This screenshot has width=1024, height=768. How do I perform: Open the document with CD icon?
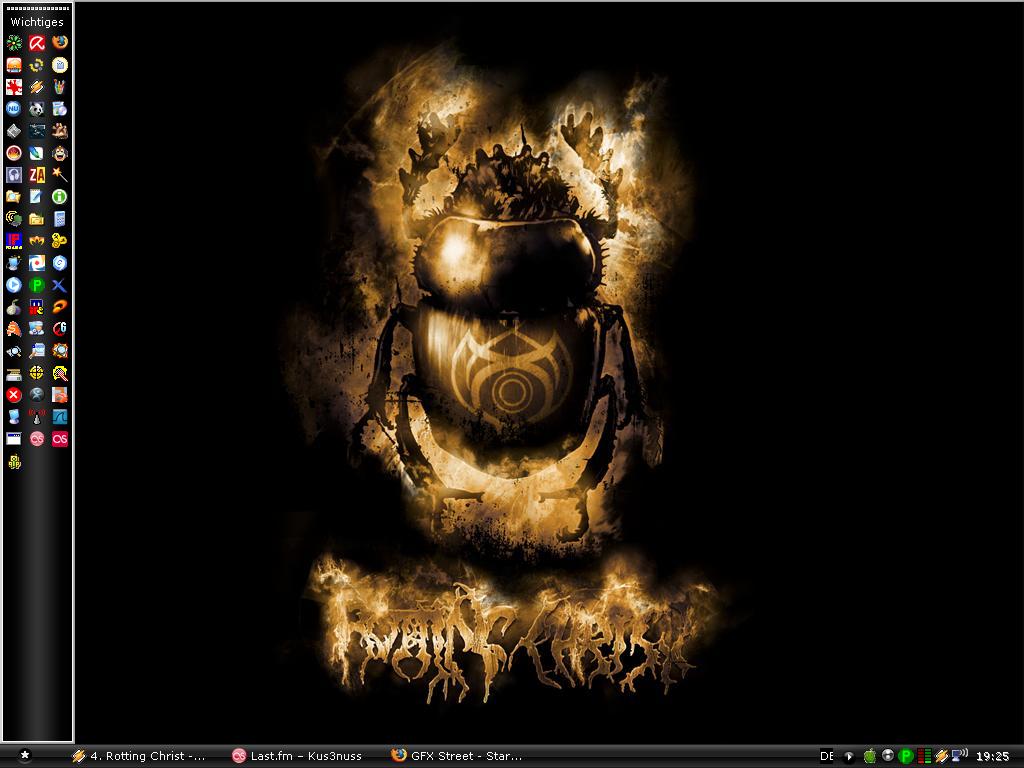point(59,109)
